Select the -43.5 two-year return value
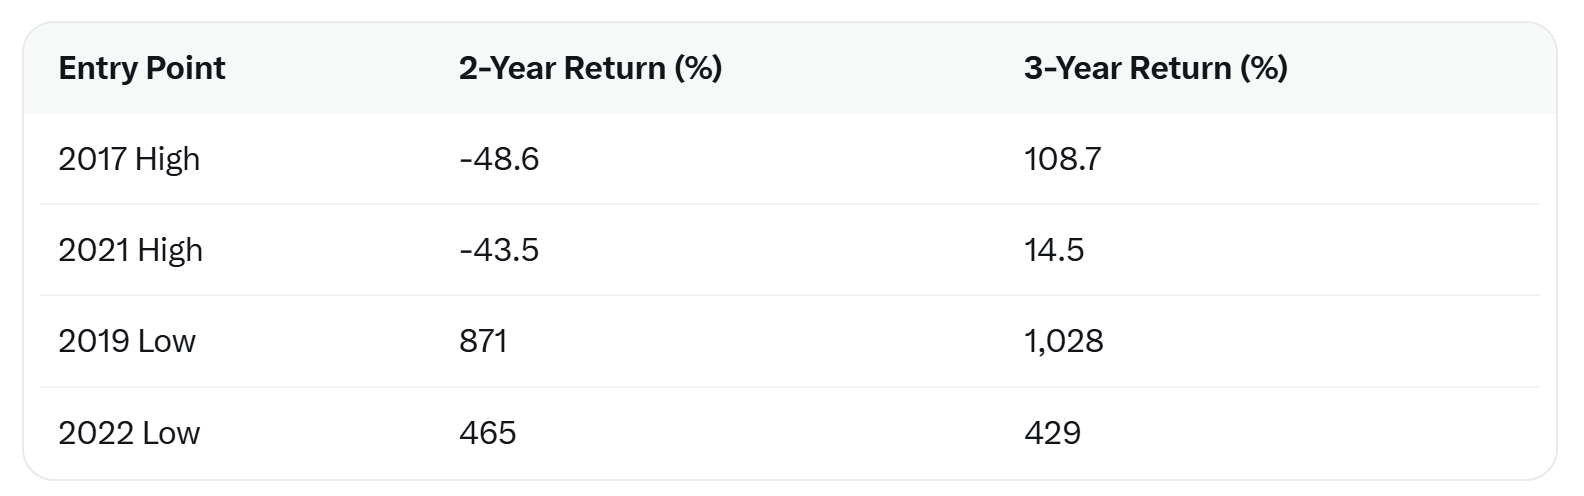The image size is (1584, 496). tap(499, 250)
